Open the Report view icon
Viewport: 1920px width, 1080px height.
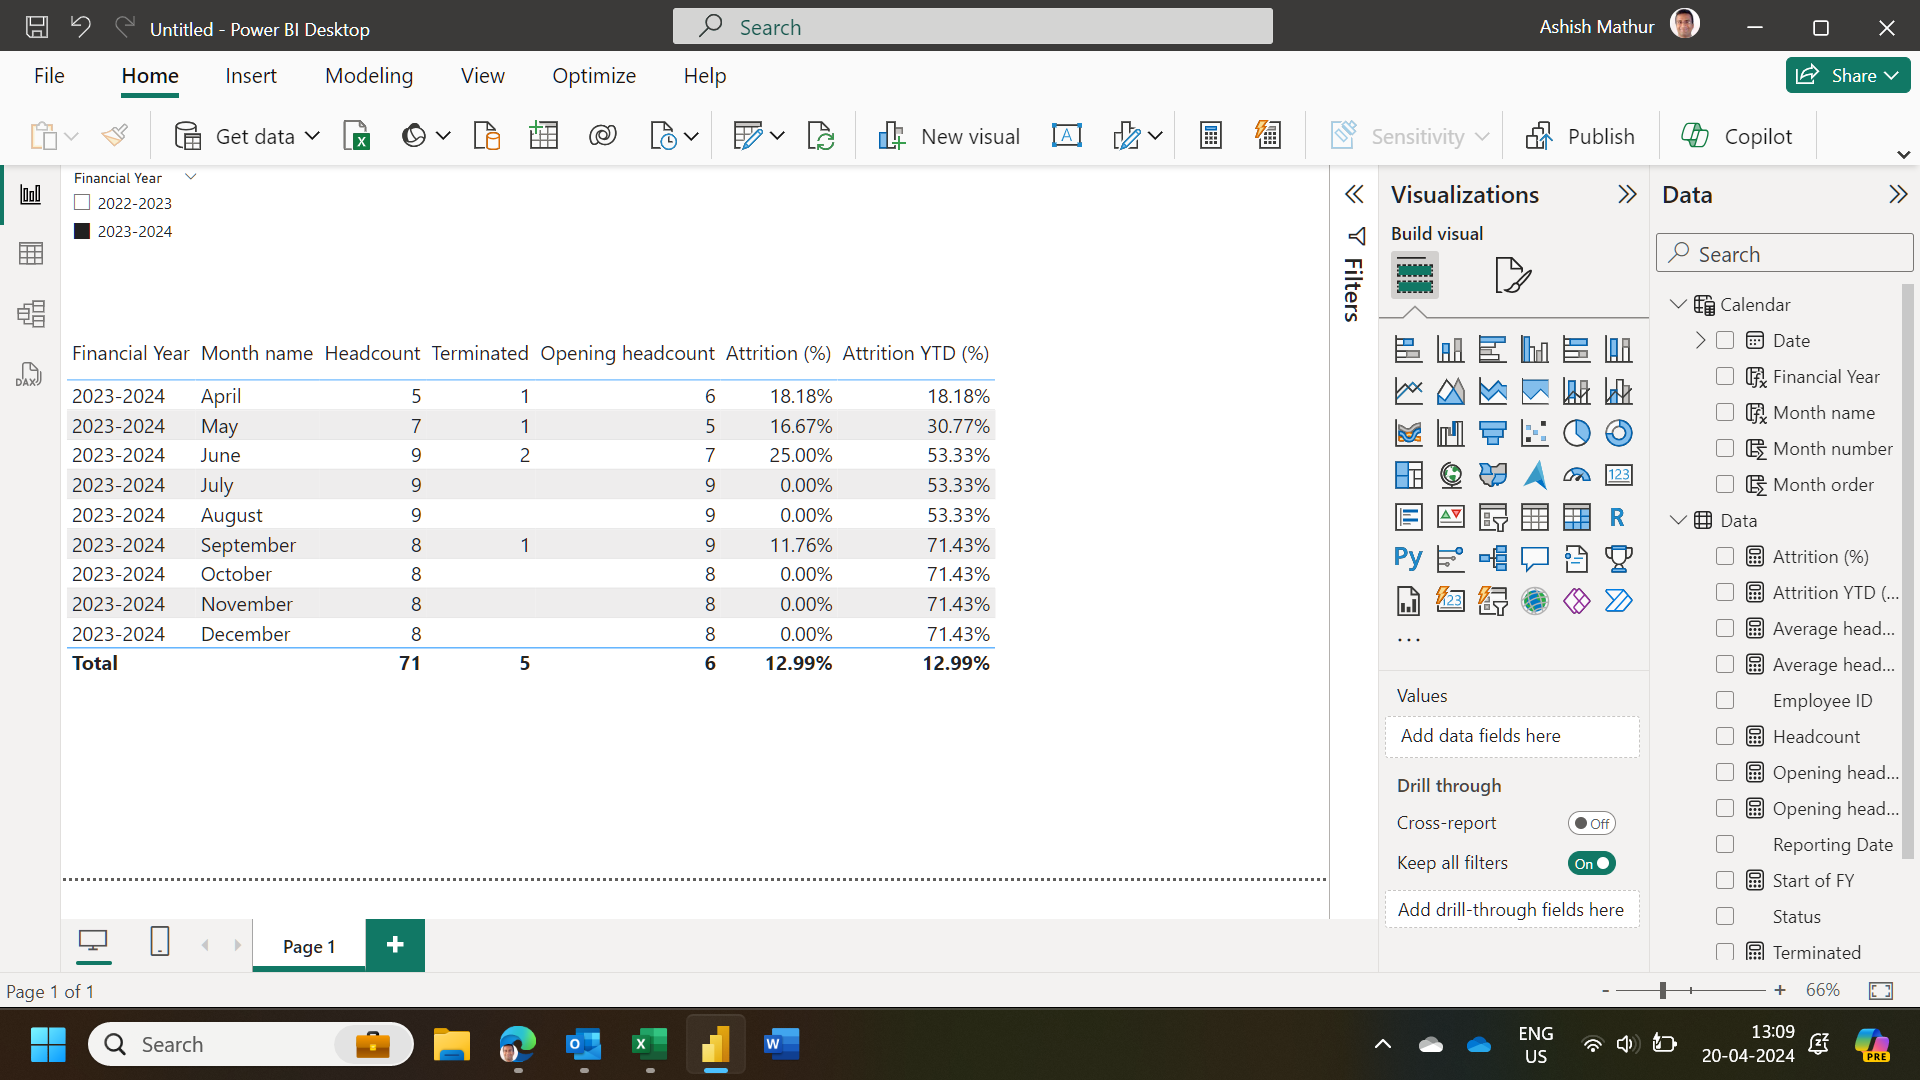31,194
